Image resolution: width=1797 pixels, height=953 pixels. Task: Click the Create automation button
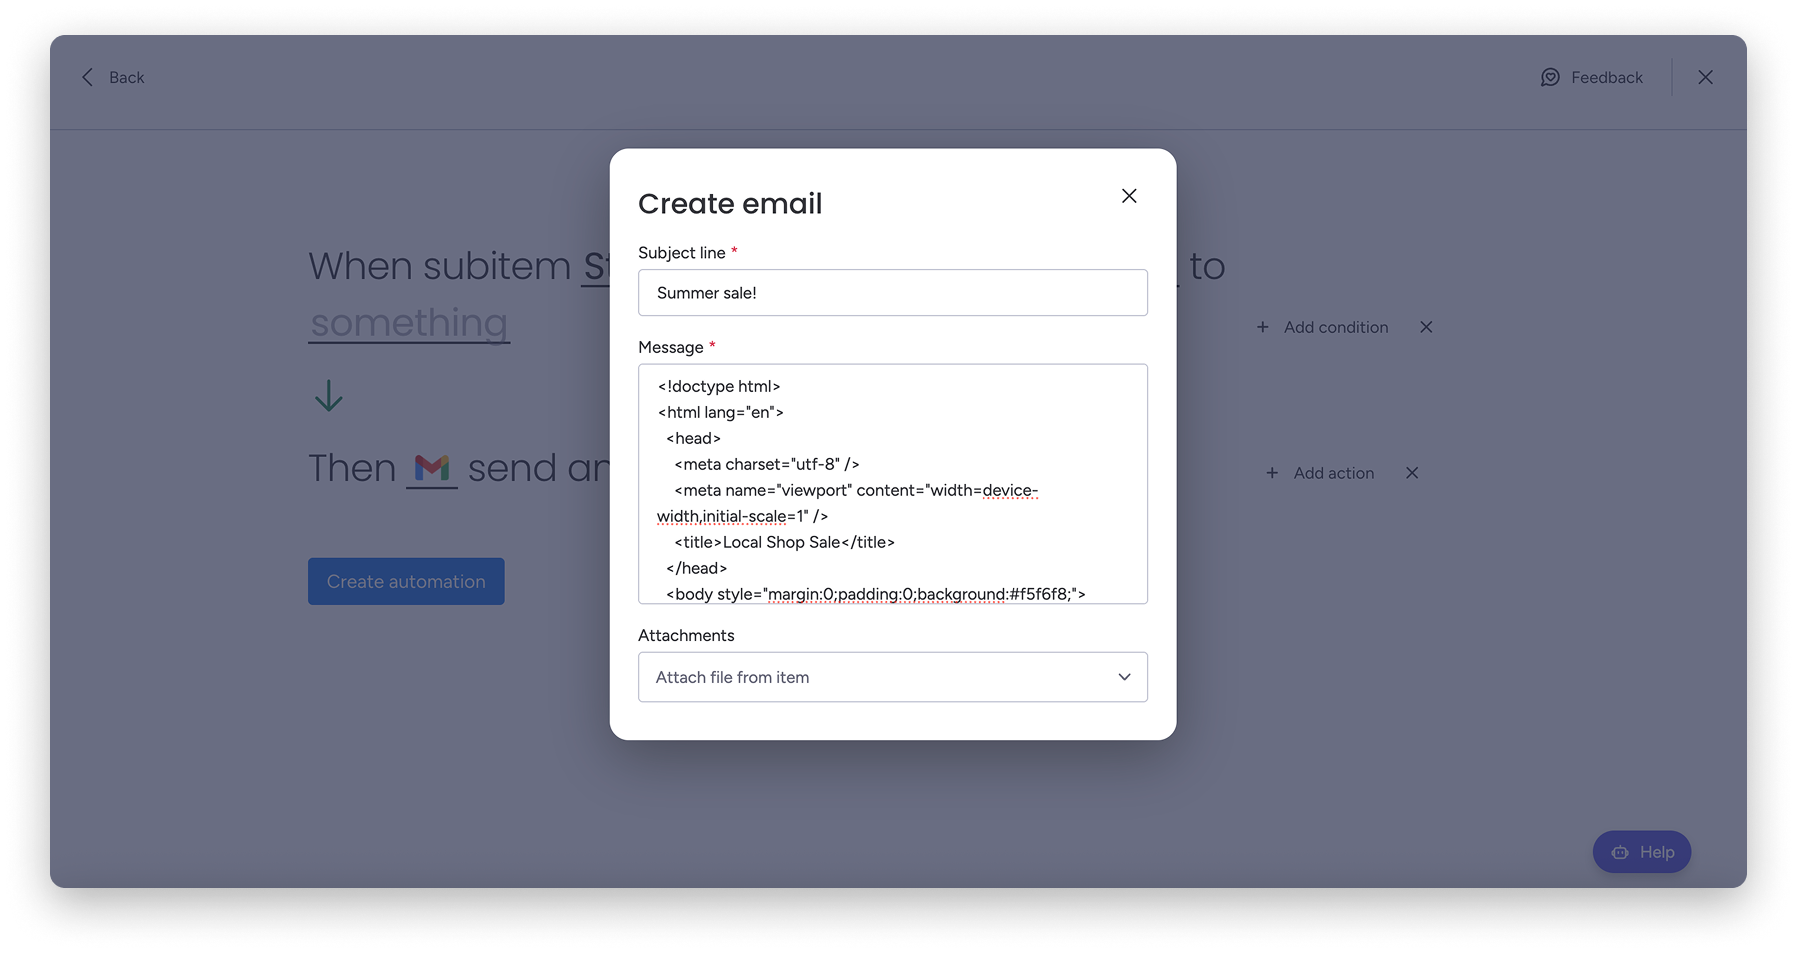click(406, 581)
